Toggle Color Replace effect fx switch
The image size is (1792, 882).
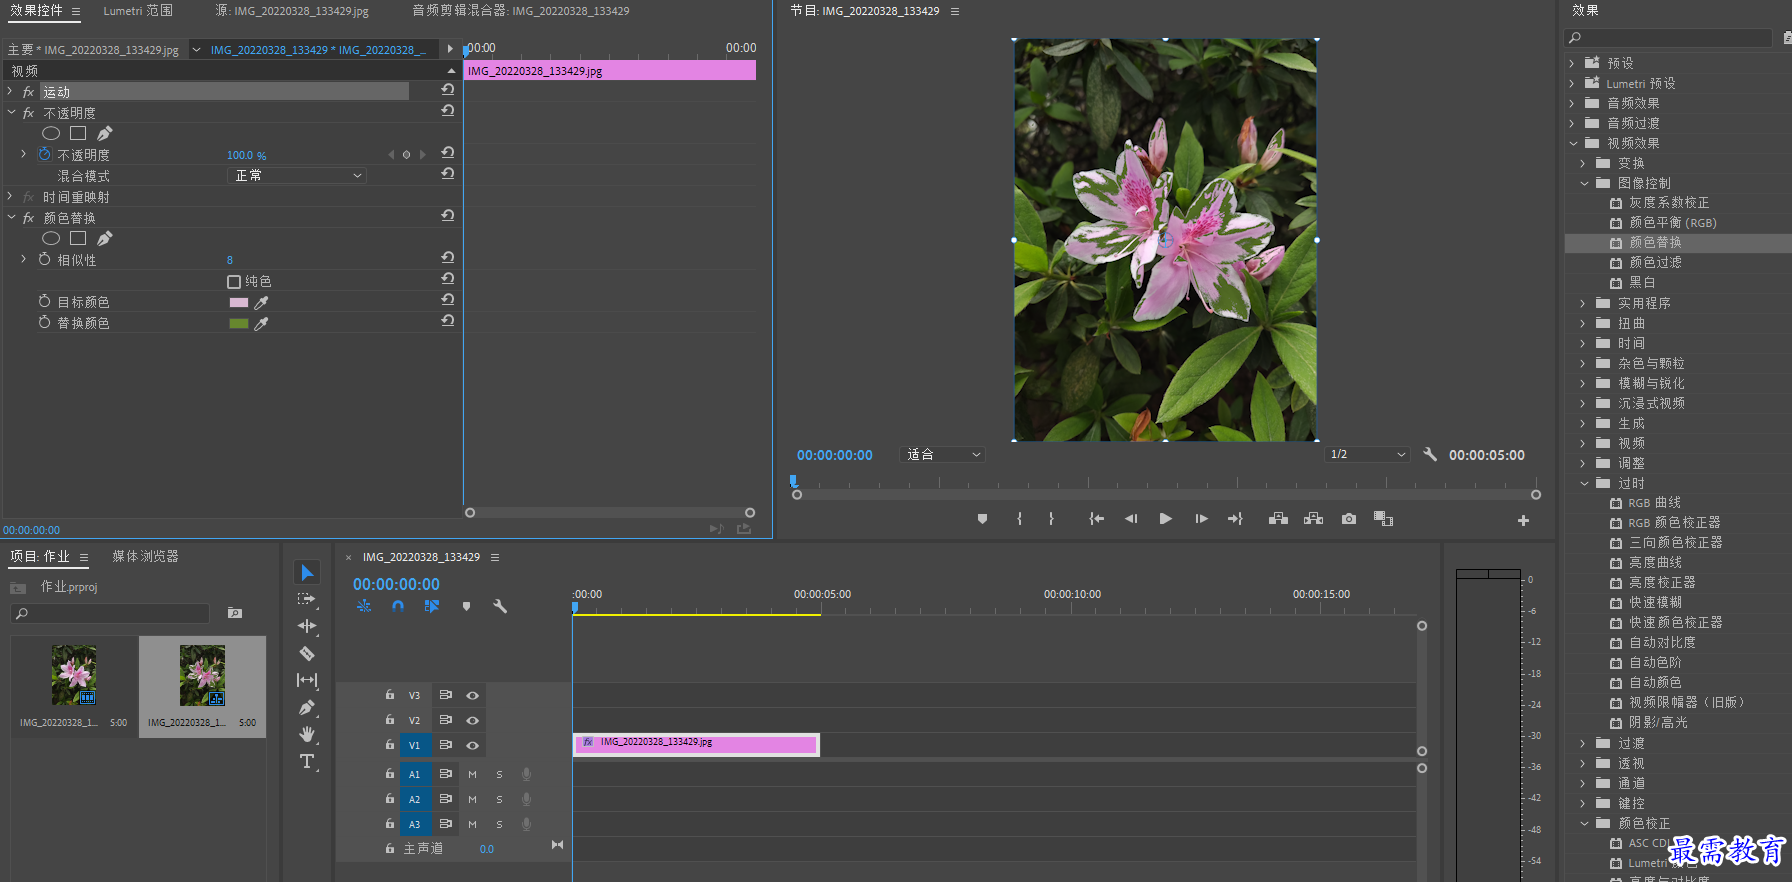tap(28, 218)
